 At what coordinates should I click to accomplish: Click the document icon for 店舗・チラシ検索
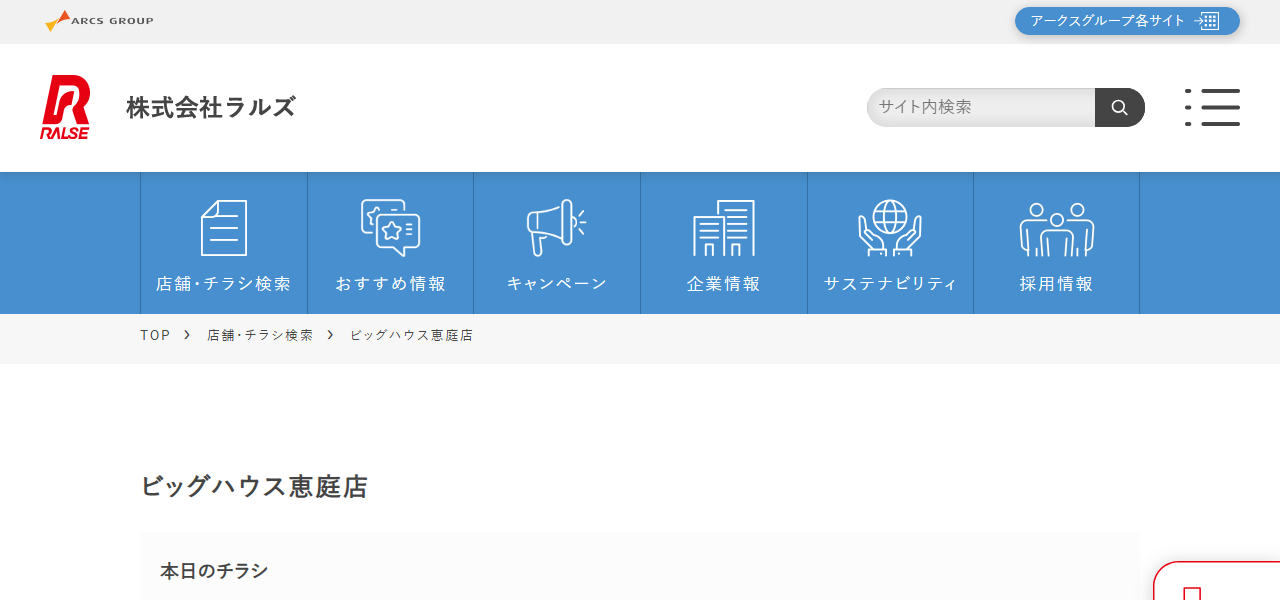224,228
